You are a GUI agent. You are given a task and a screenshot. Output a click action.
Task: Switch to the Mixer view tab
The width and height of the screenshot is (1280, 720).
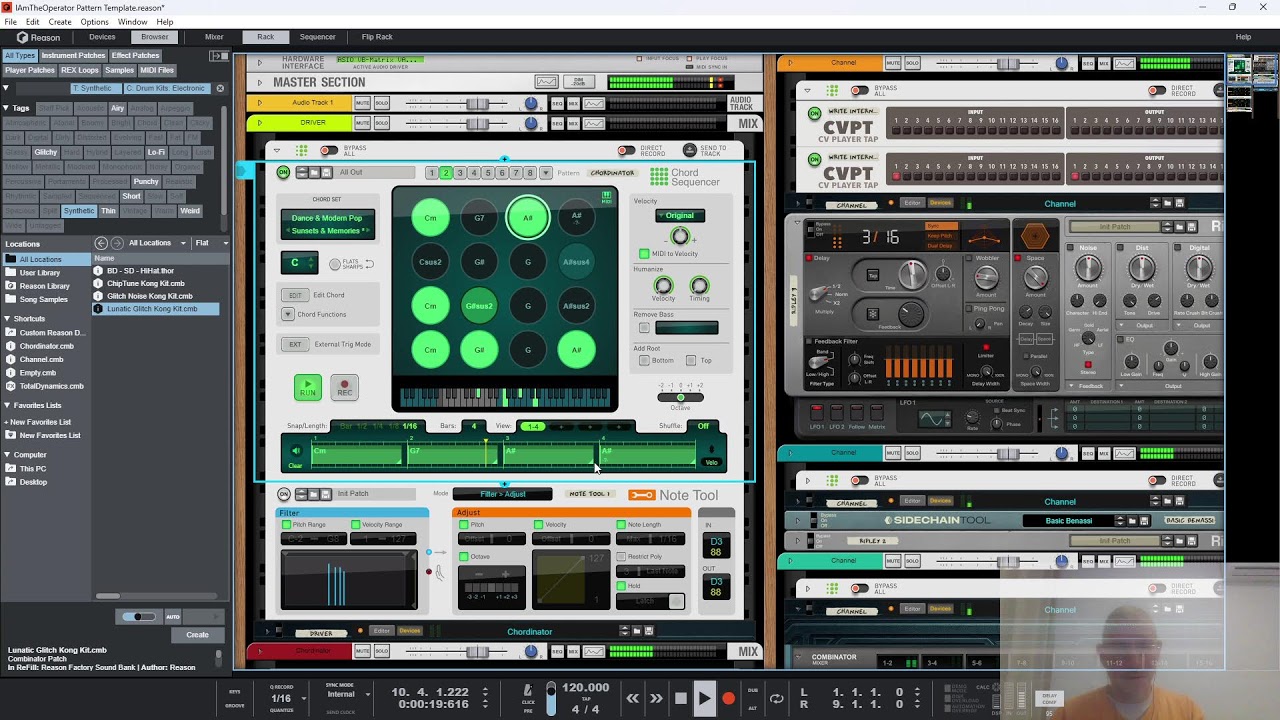coord(214,37)
